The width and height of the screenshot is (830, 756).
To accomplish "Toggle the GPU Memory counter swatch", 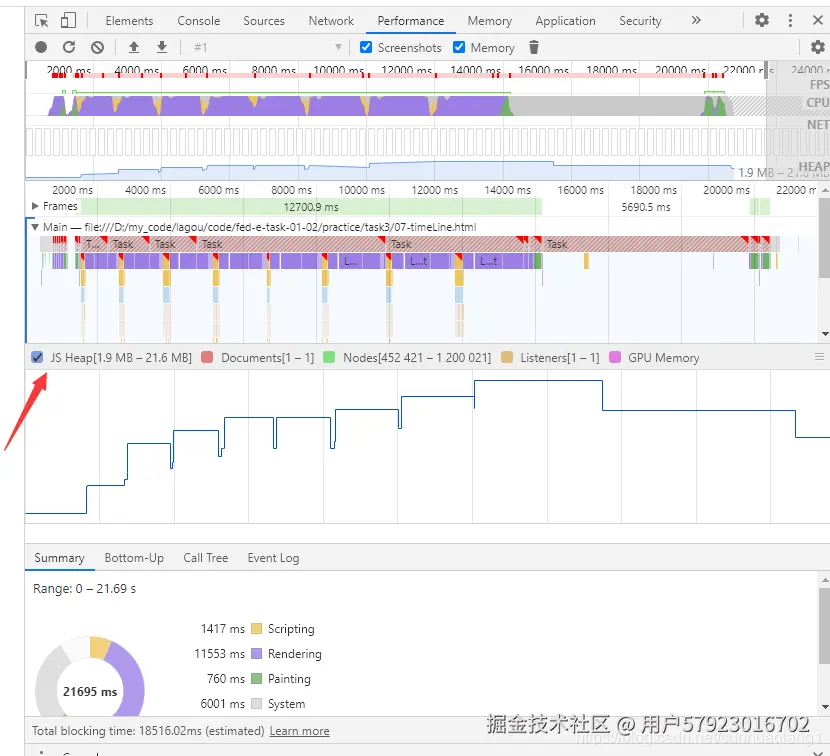I will pos(615,357).
